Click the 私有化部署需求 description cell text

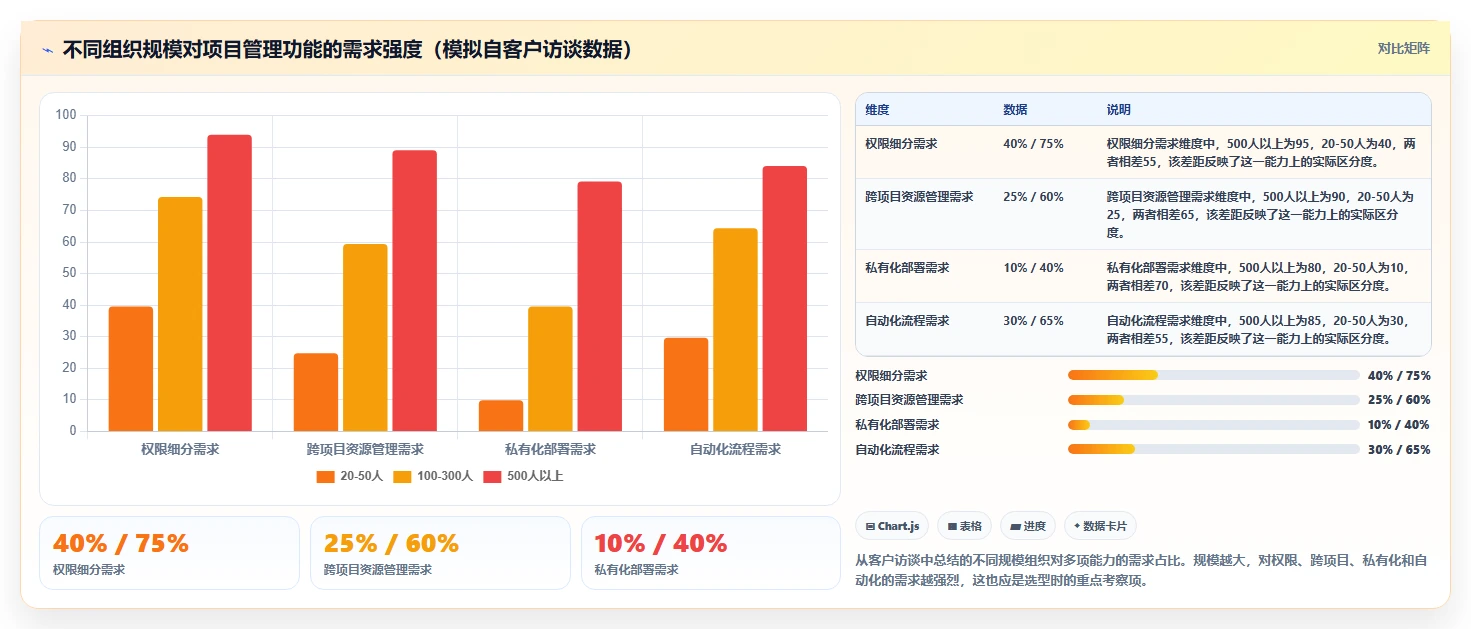[1256, 276]
